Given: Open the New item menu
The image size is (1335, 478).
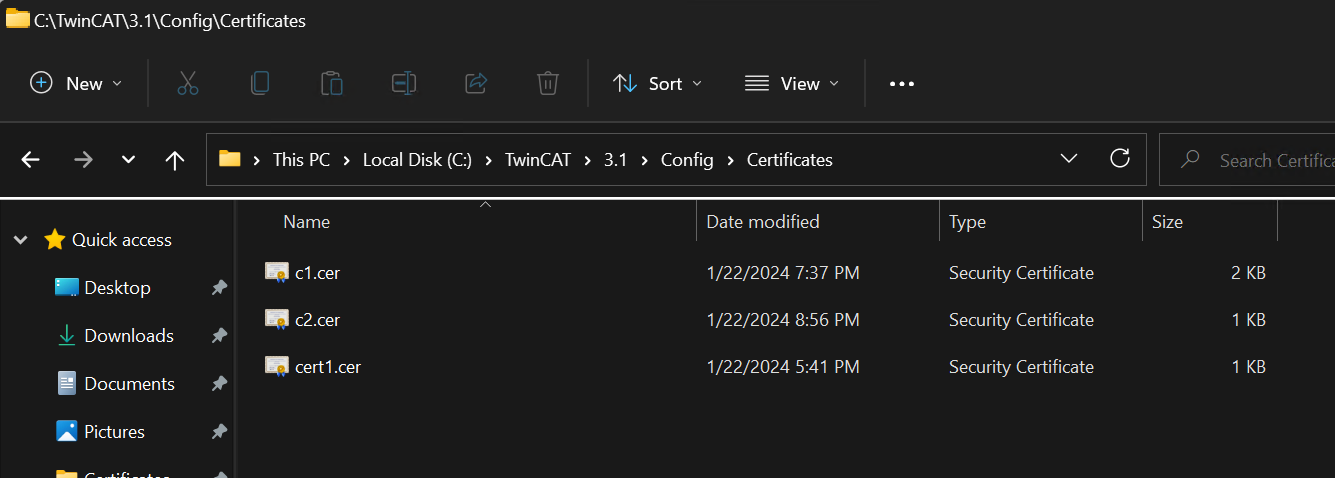Looking at the screenshot, I should click(76, 83).
